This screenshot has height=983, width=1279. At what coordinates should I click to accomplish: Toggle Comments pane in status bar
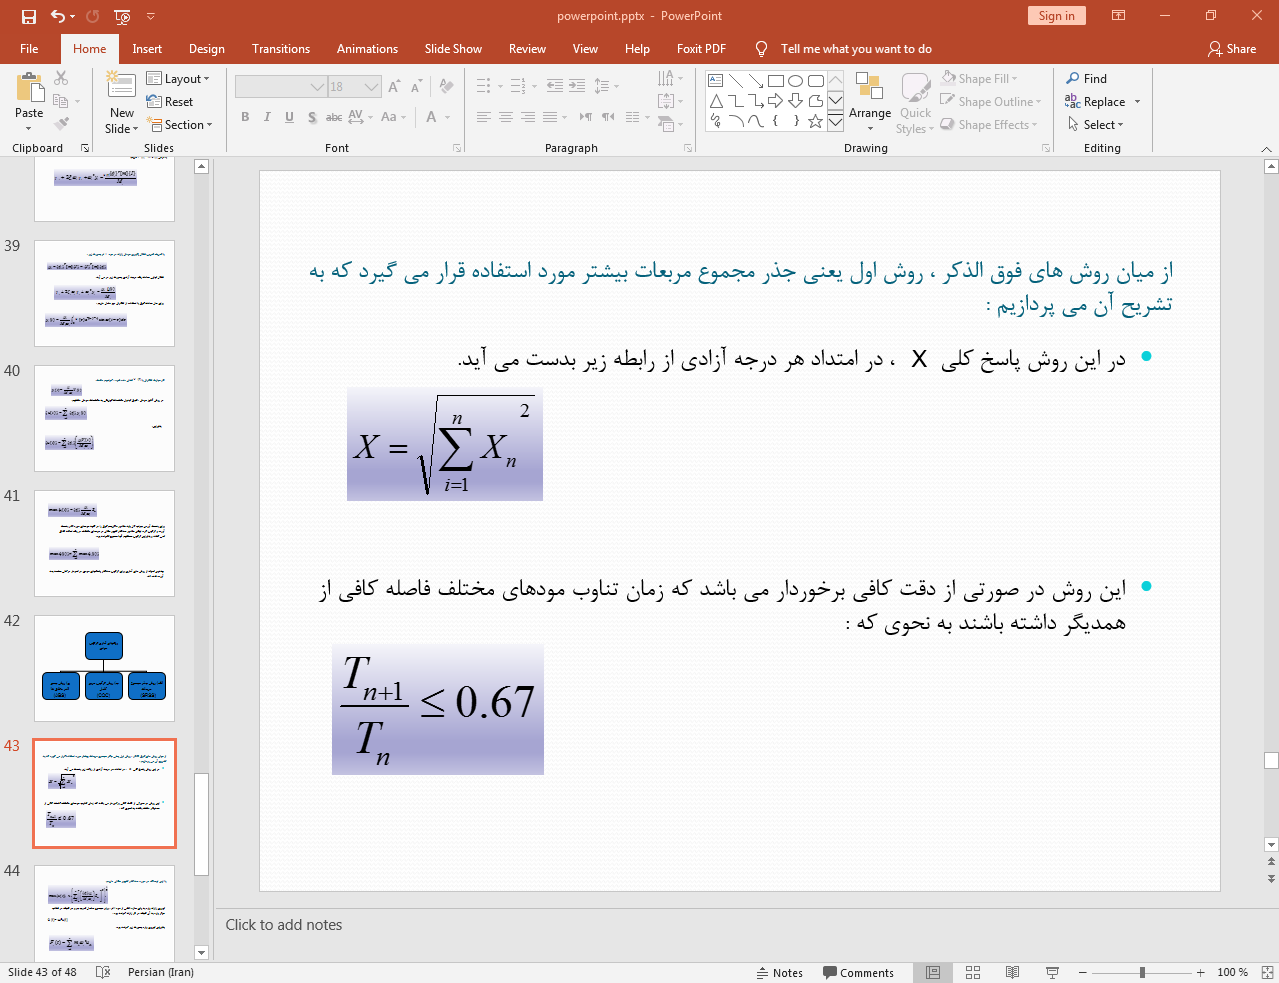858,972
